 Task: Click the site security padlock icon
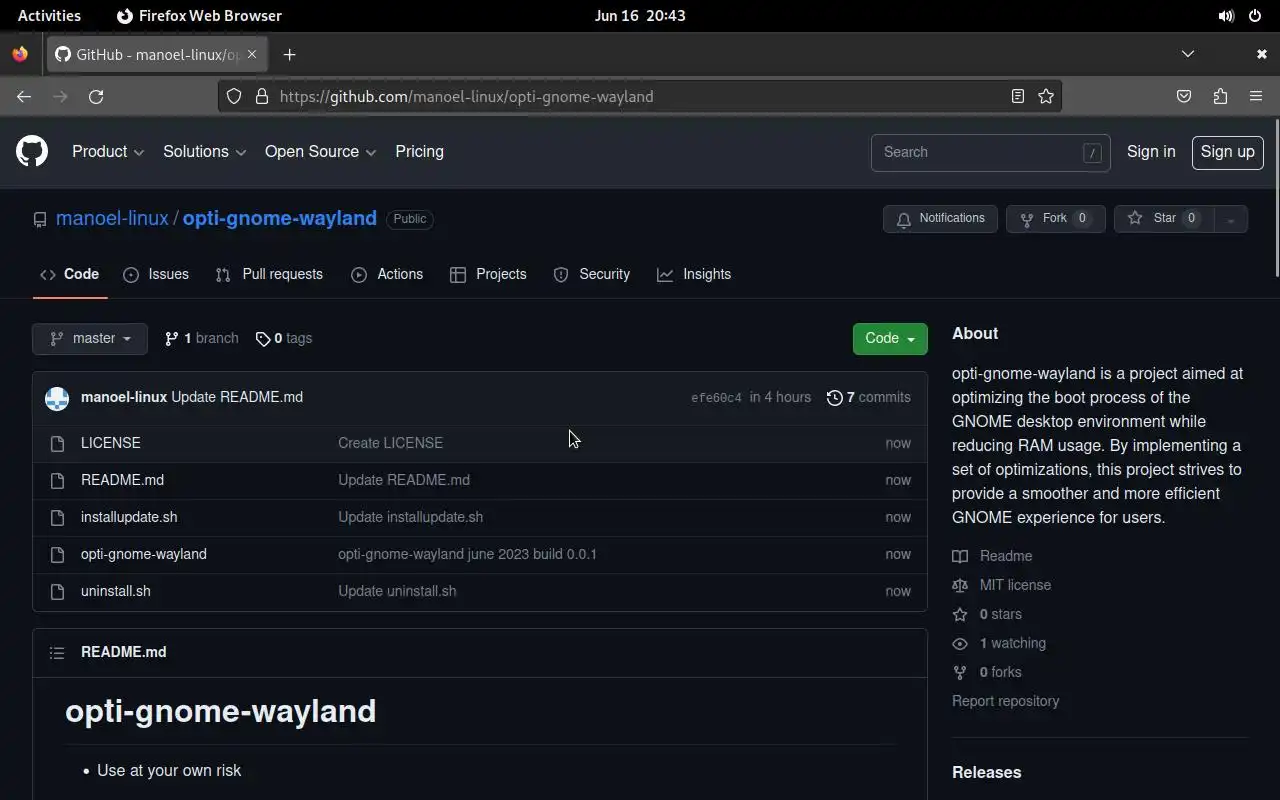[x=261, y=97]
